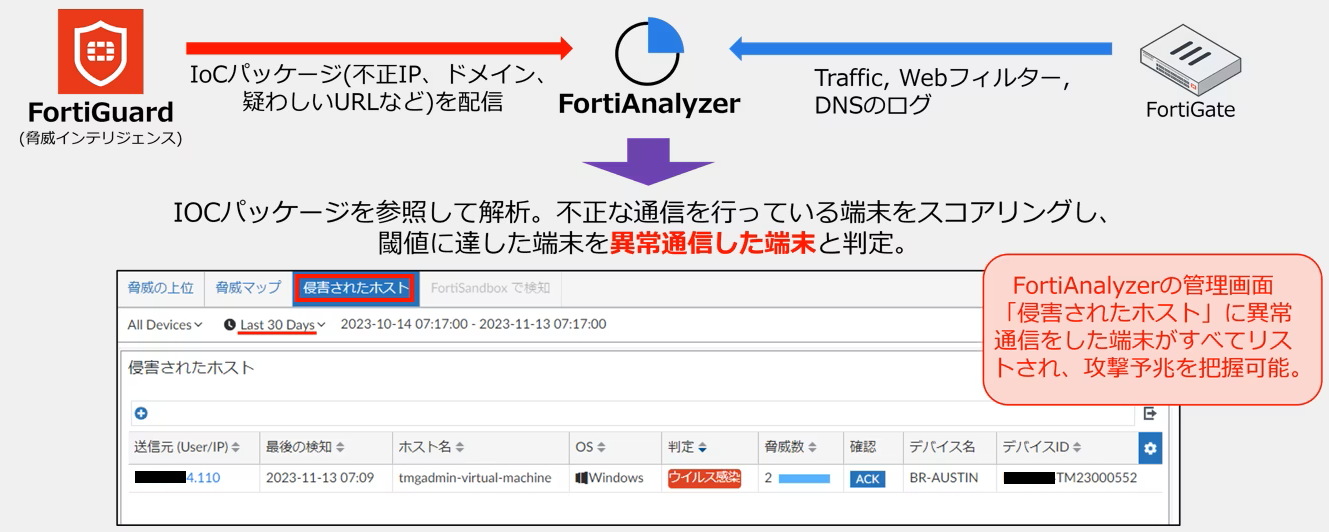Sort by デバイスID column header
The width and height of the screenshot is (1329, 532).
1041,448
